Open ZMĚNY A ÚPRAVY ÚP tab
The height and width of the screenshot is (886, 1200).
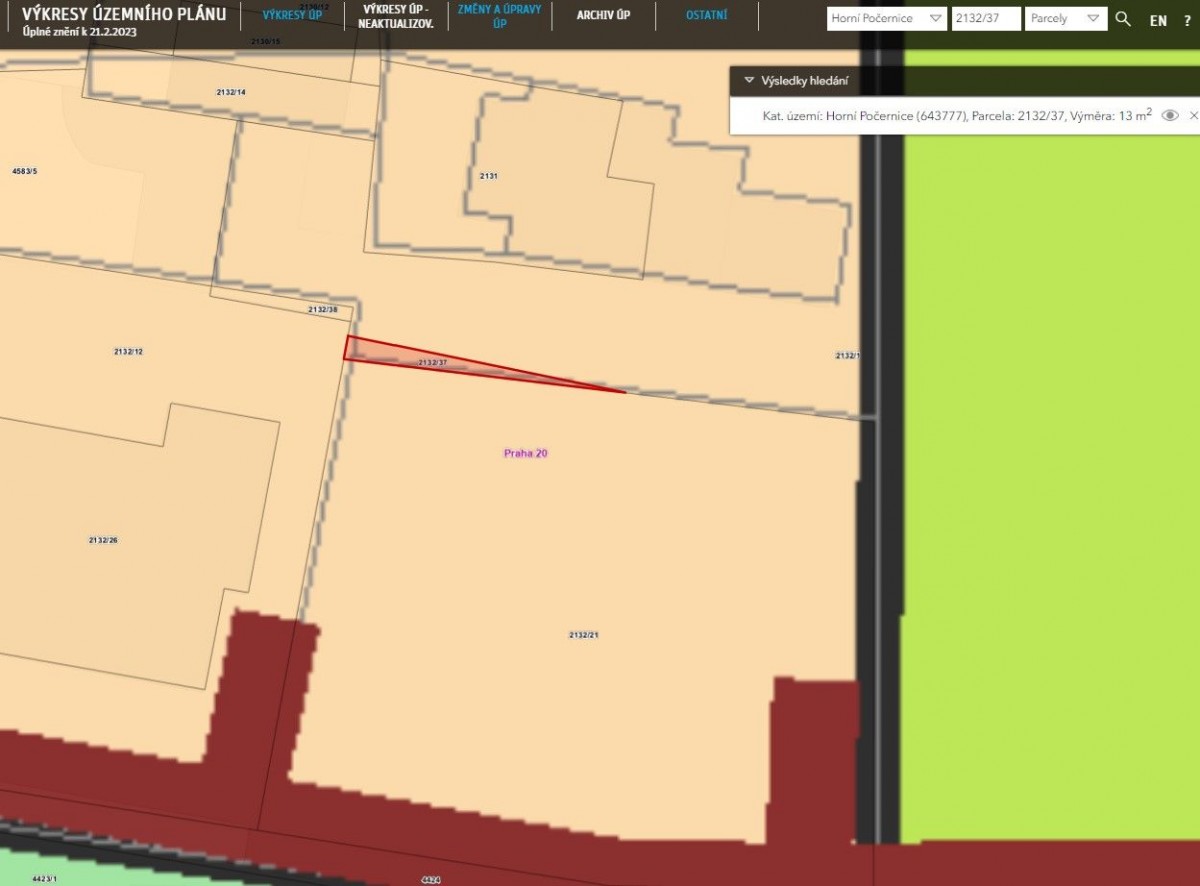click(x=499, y=16)
